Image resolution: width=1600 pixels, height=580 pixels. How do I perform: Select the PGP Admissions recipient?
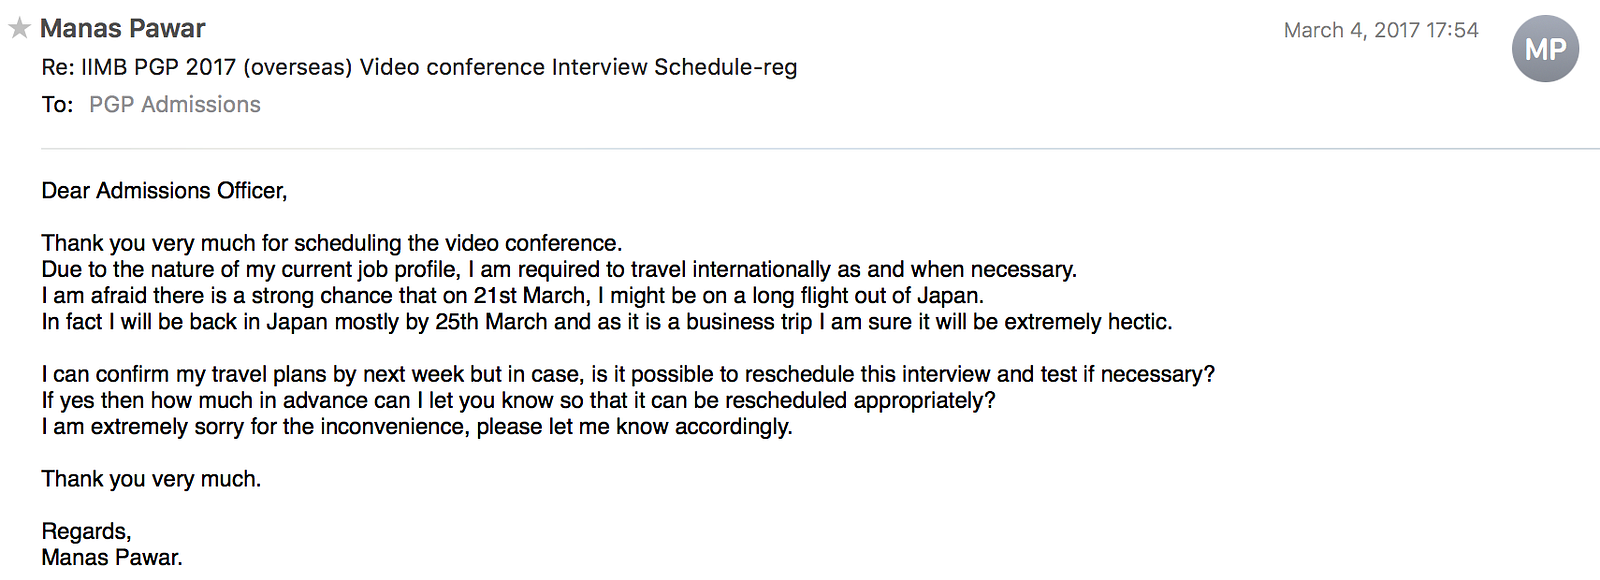(x=174, y=104)
